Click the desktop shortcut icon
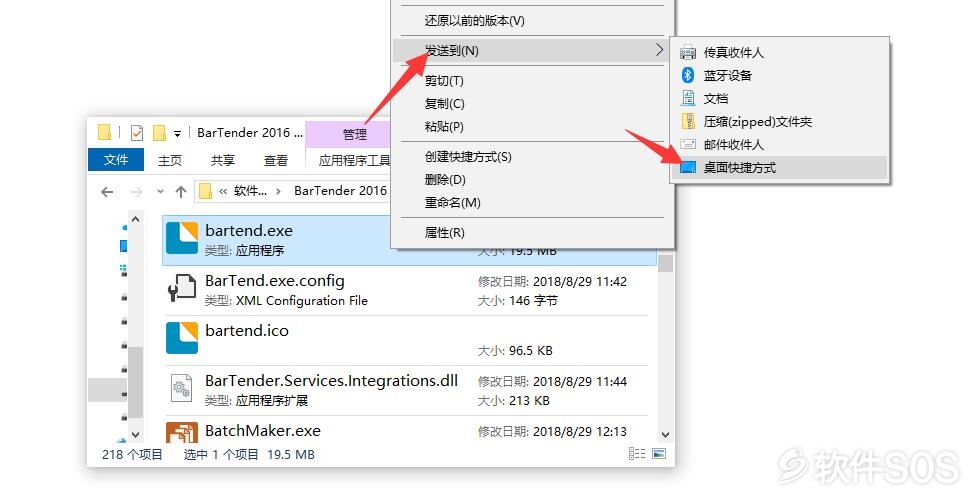Viewport: 974px width, 494px height. (688, 167)
